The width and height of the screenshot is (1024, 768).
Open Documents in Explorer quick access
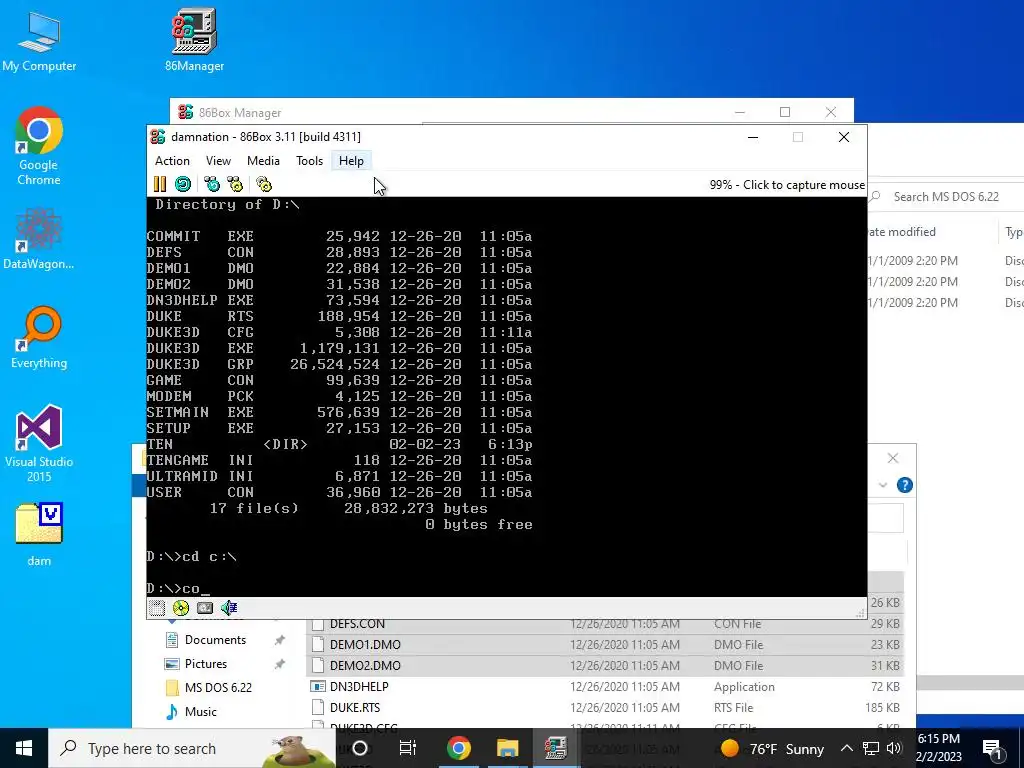(215, 640)
